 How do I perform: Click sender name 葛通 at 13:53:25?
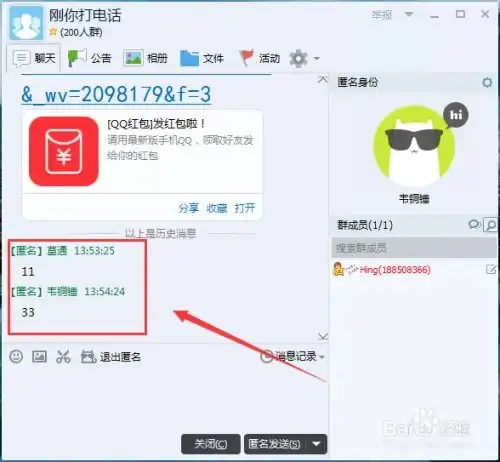[x=57, y=251]
